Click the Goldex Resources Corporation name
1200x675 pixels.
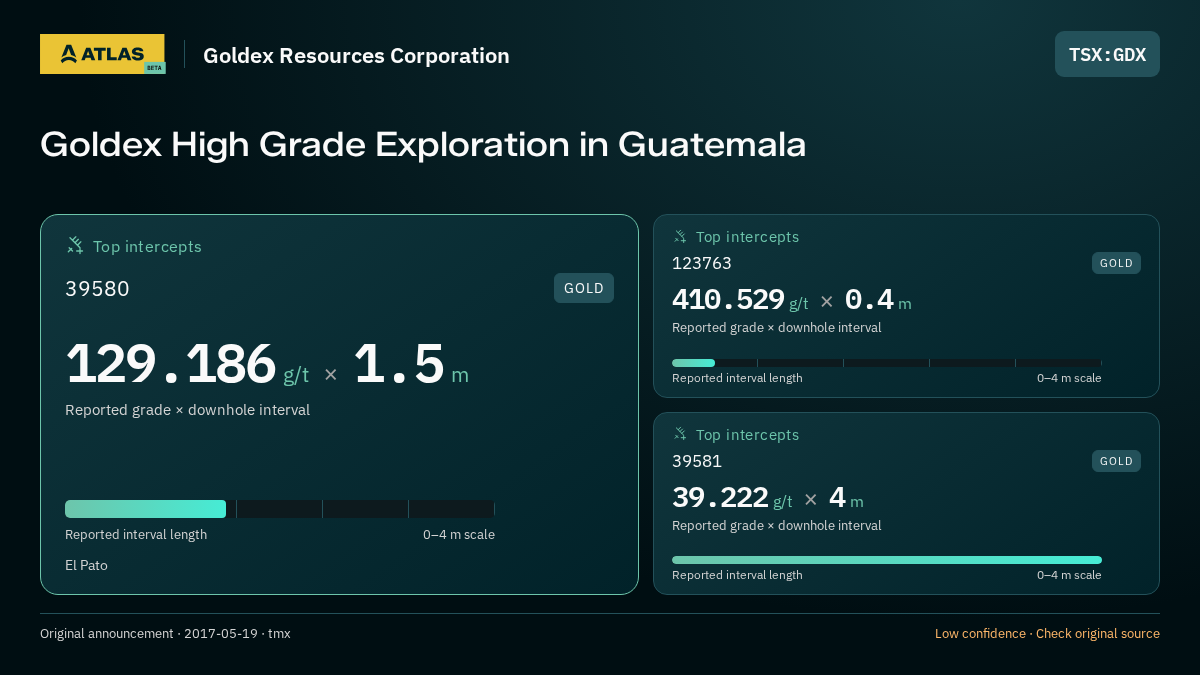[356, 56]
